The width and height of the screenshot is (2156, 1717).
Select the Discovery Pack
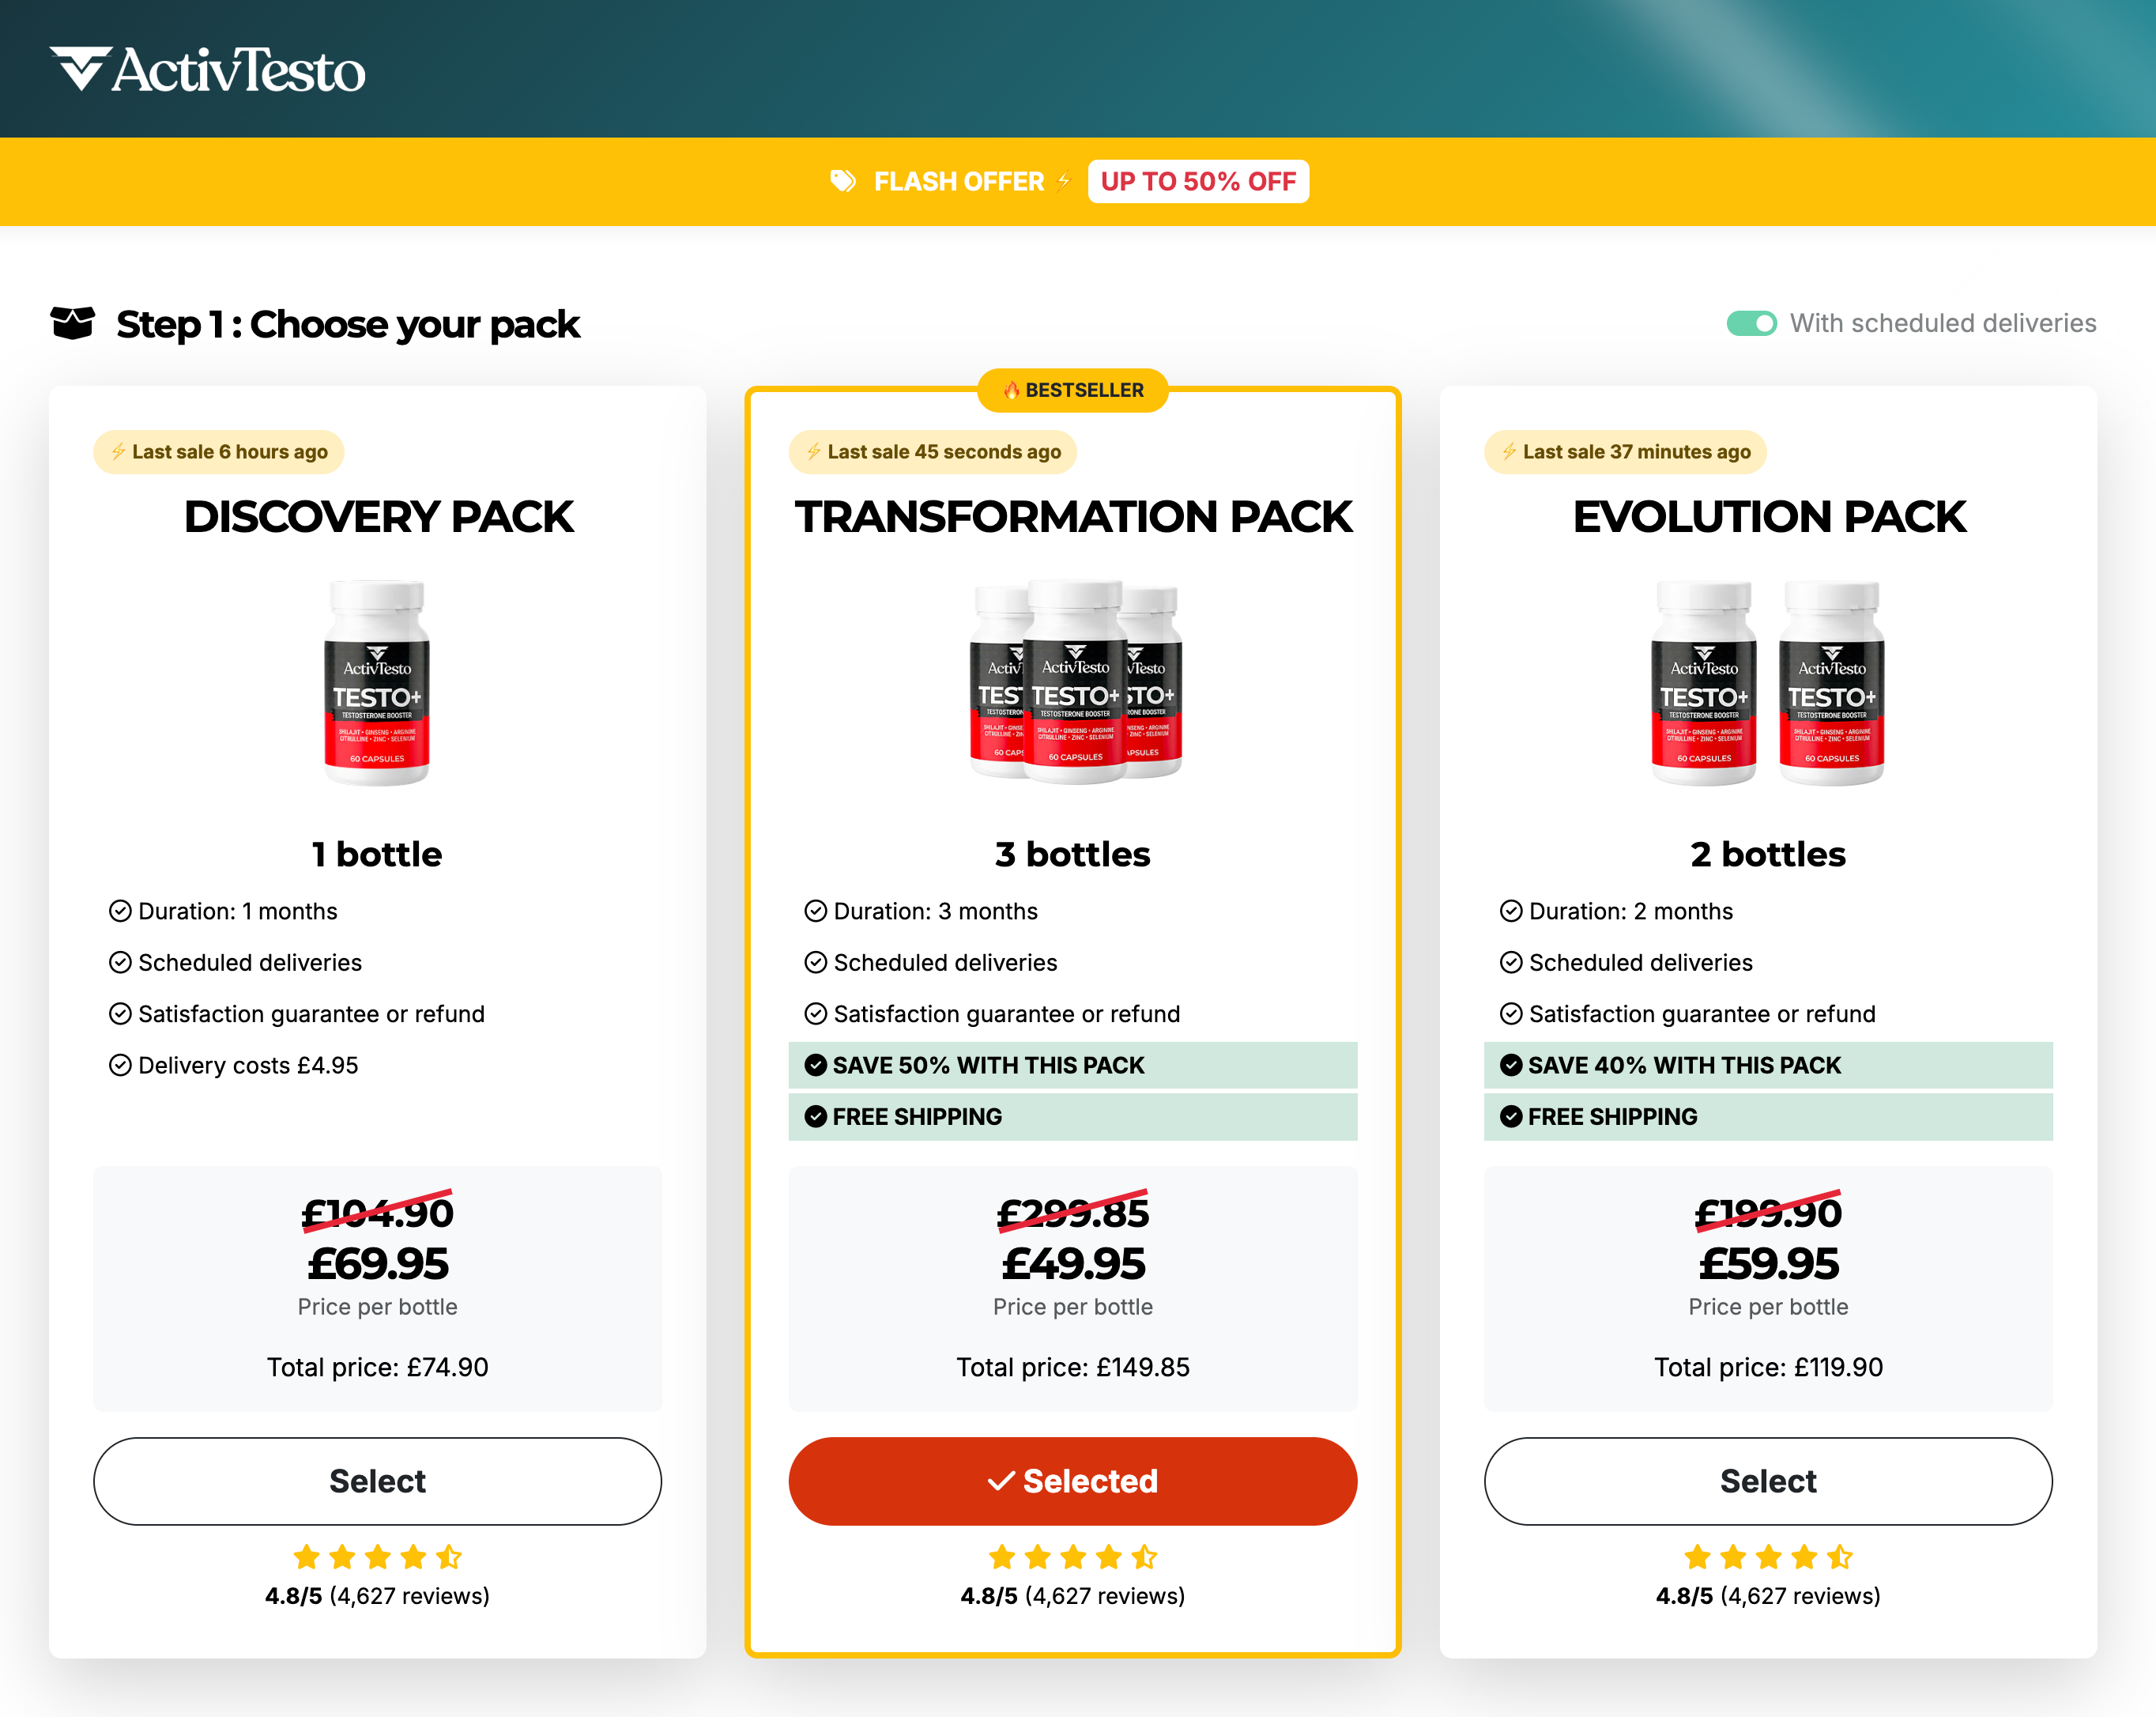377,1481
